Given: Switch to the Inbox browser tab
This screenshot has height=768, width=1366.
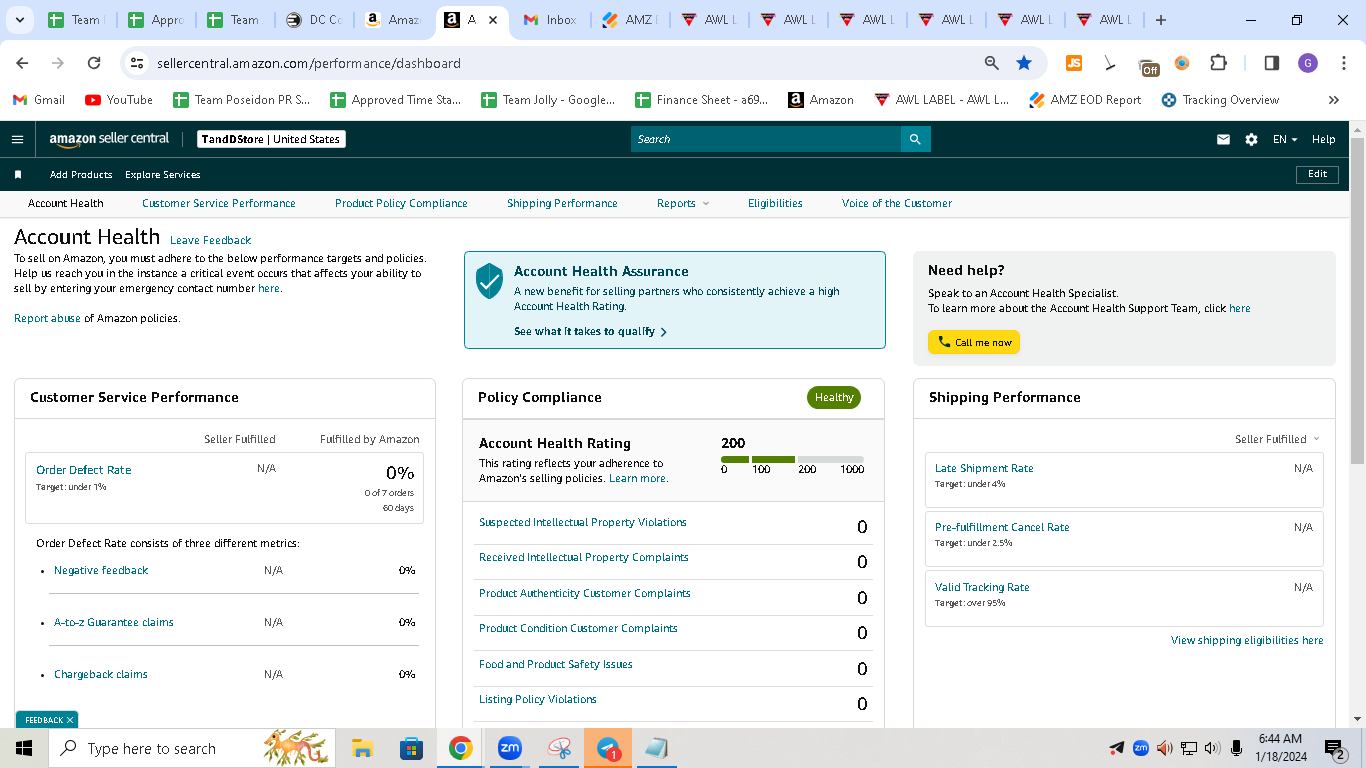Looking at the screenshot, I should tap(550, 20).
